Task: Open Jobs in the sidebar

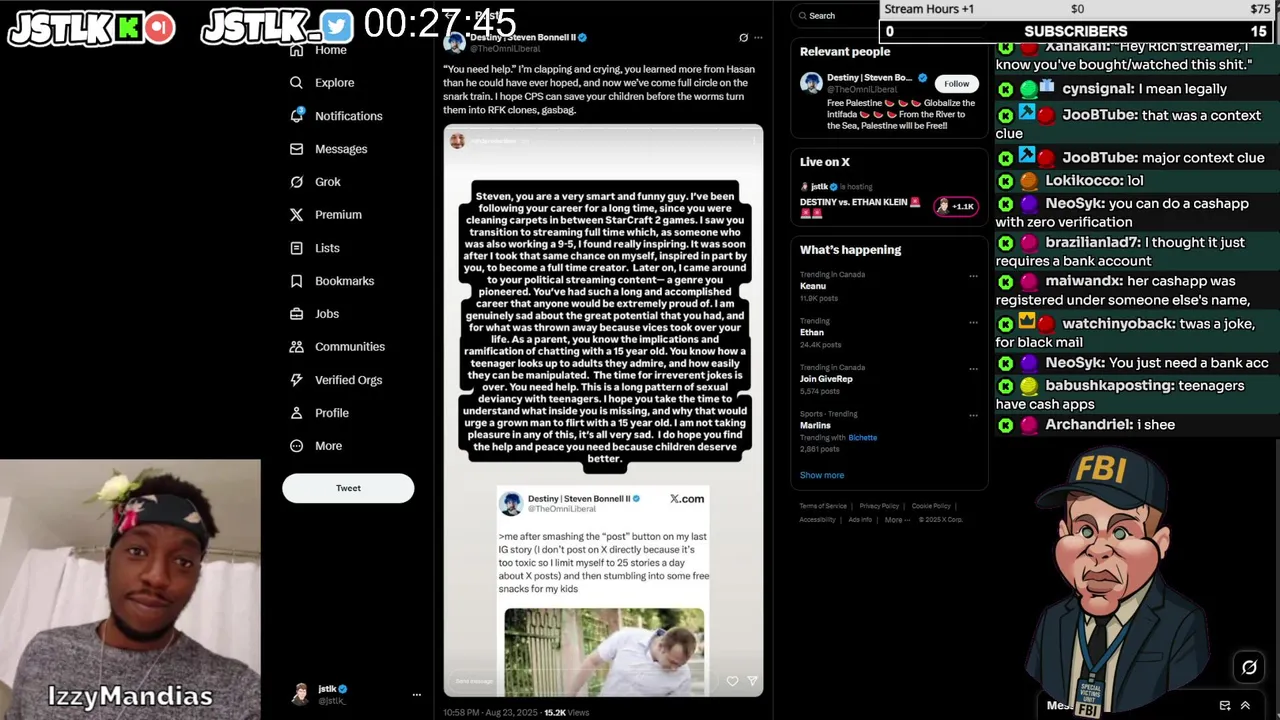Action: click(x=315, y=314)
